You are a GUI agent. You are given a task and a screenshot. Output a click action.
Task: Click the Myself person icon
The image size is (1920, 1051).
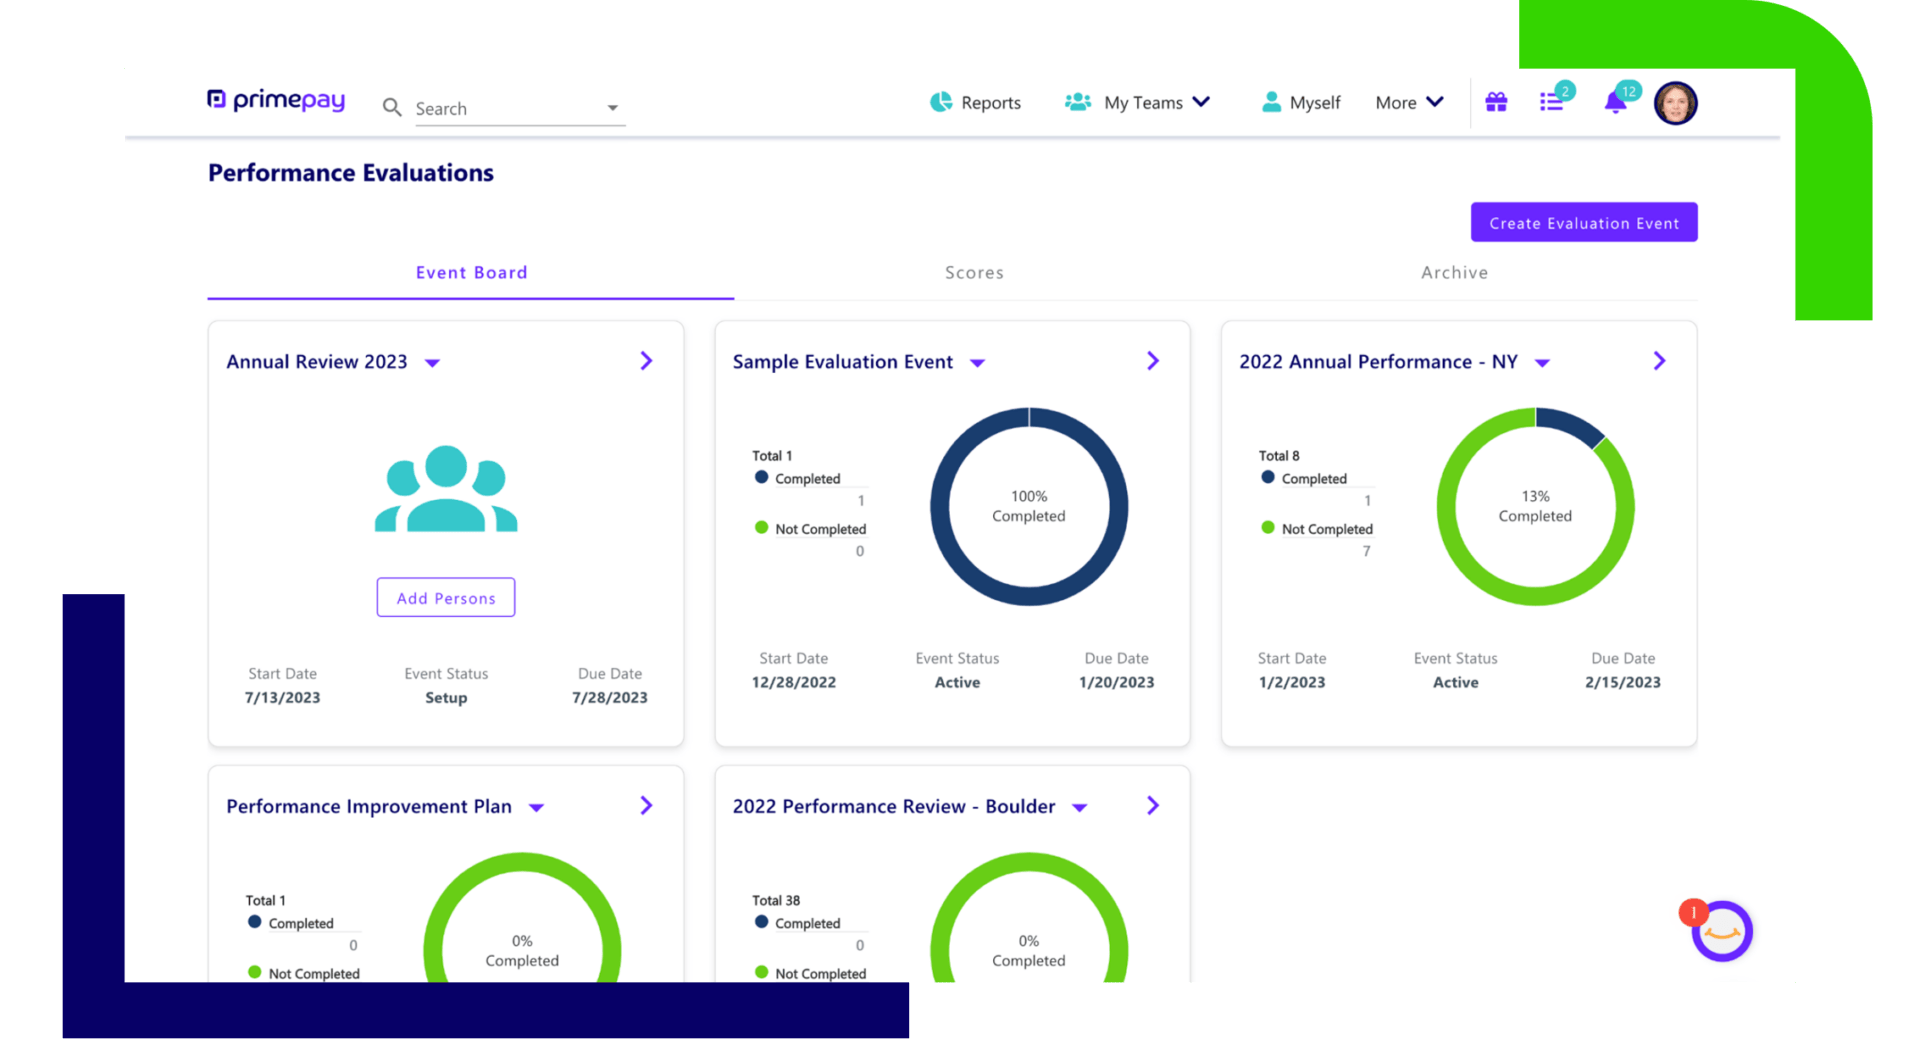coord(1271,102)
